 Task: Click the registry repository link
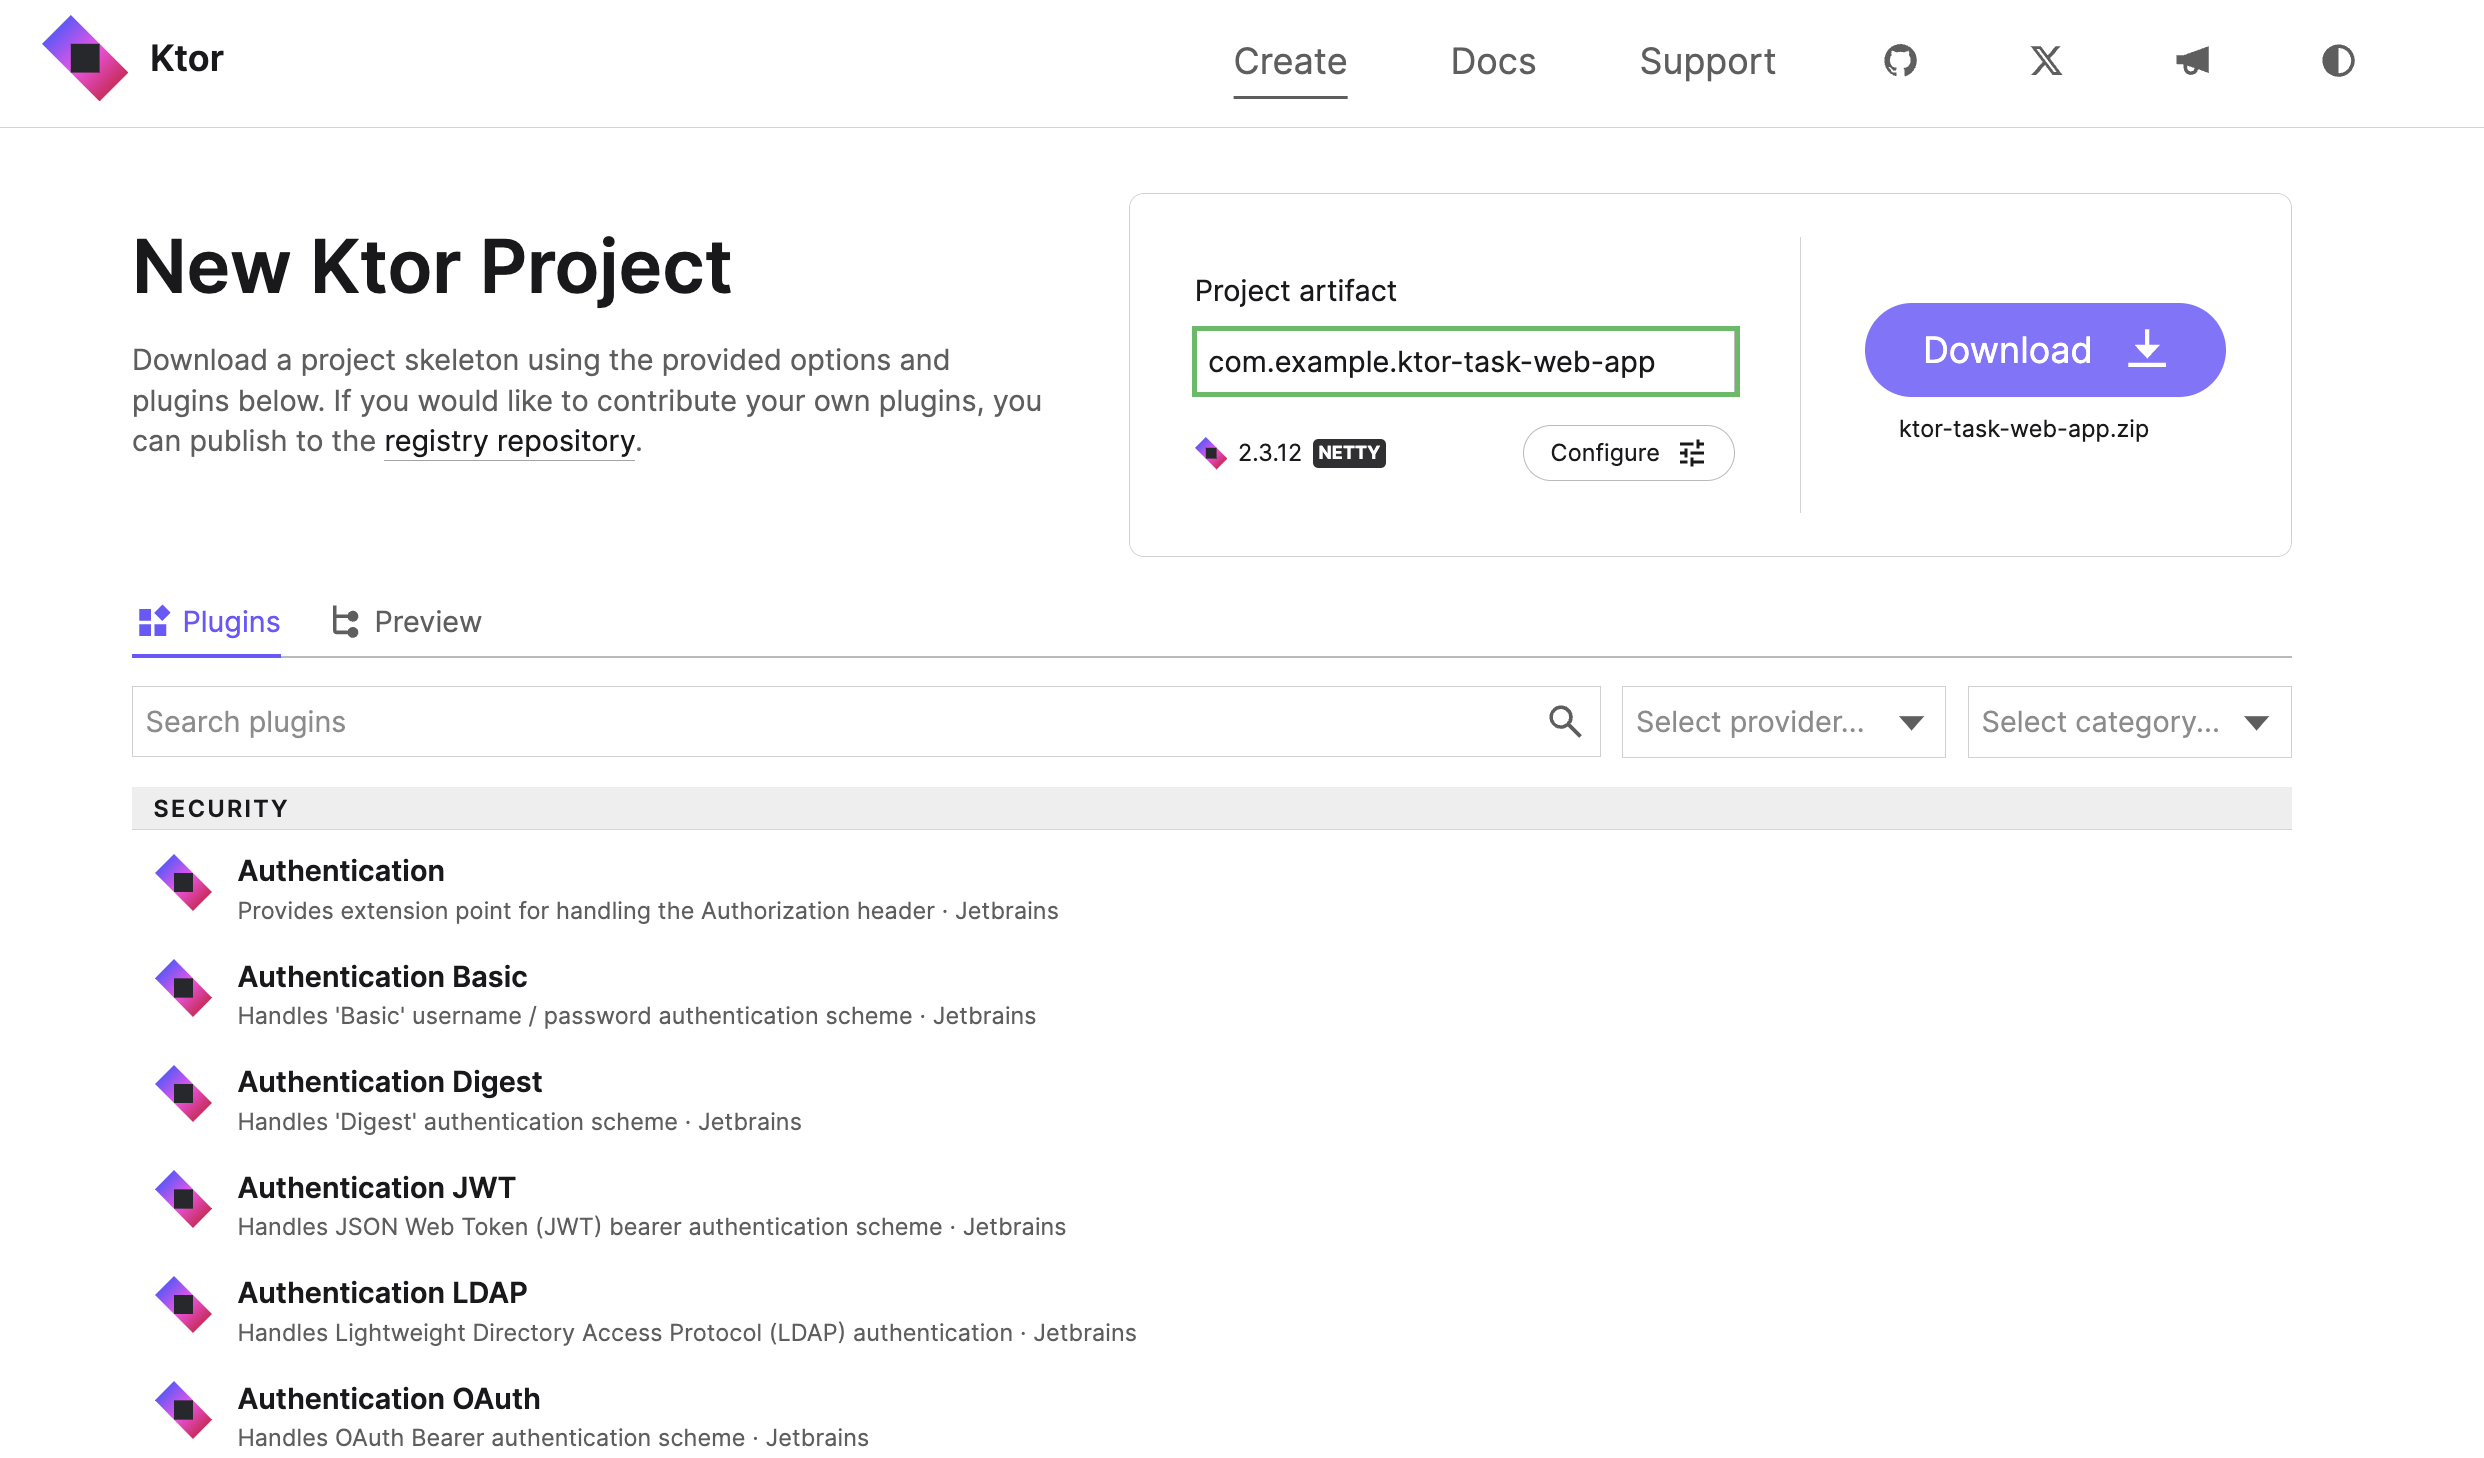click(509, 439)
